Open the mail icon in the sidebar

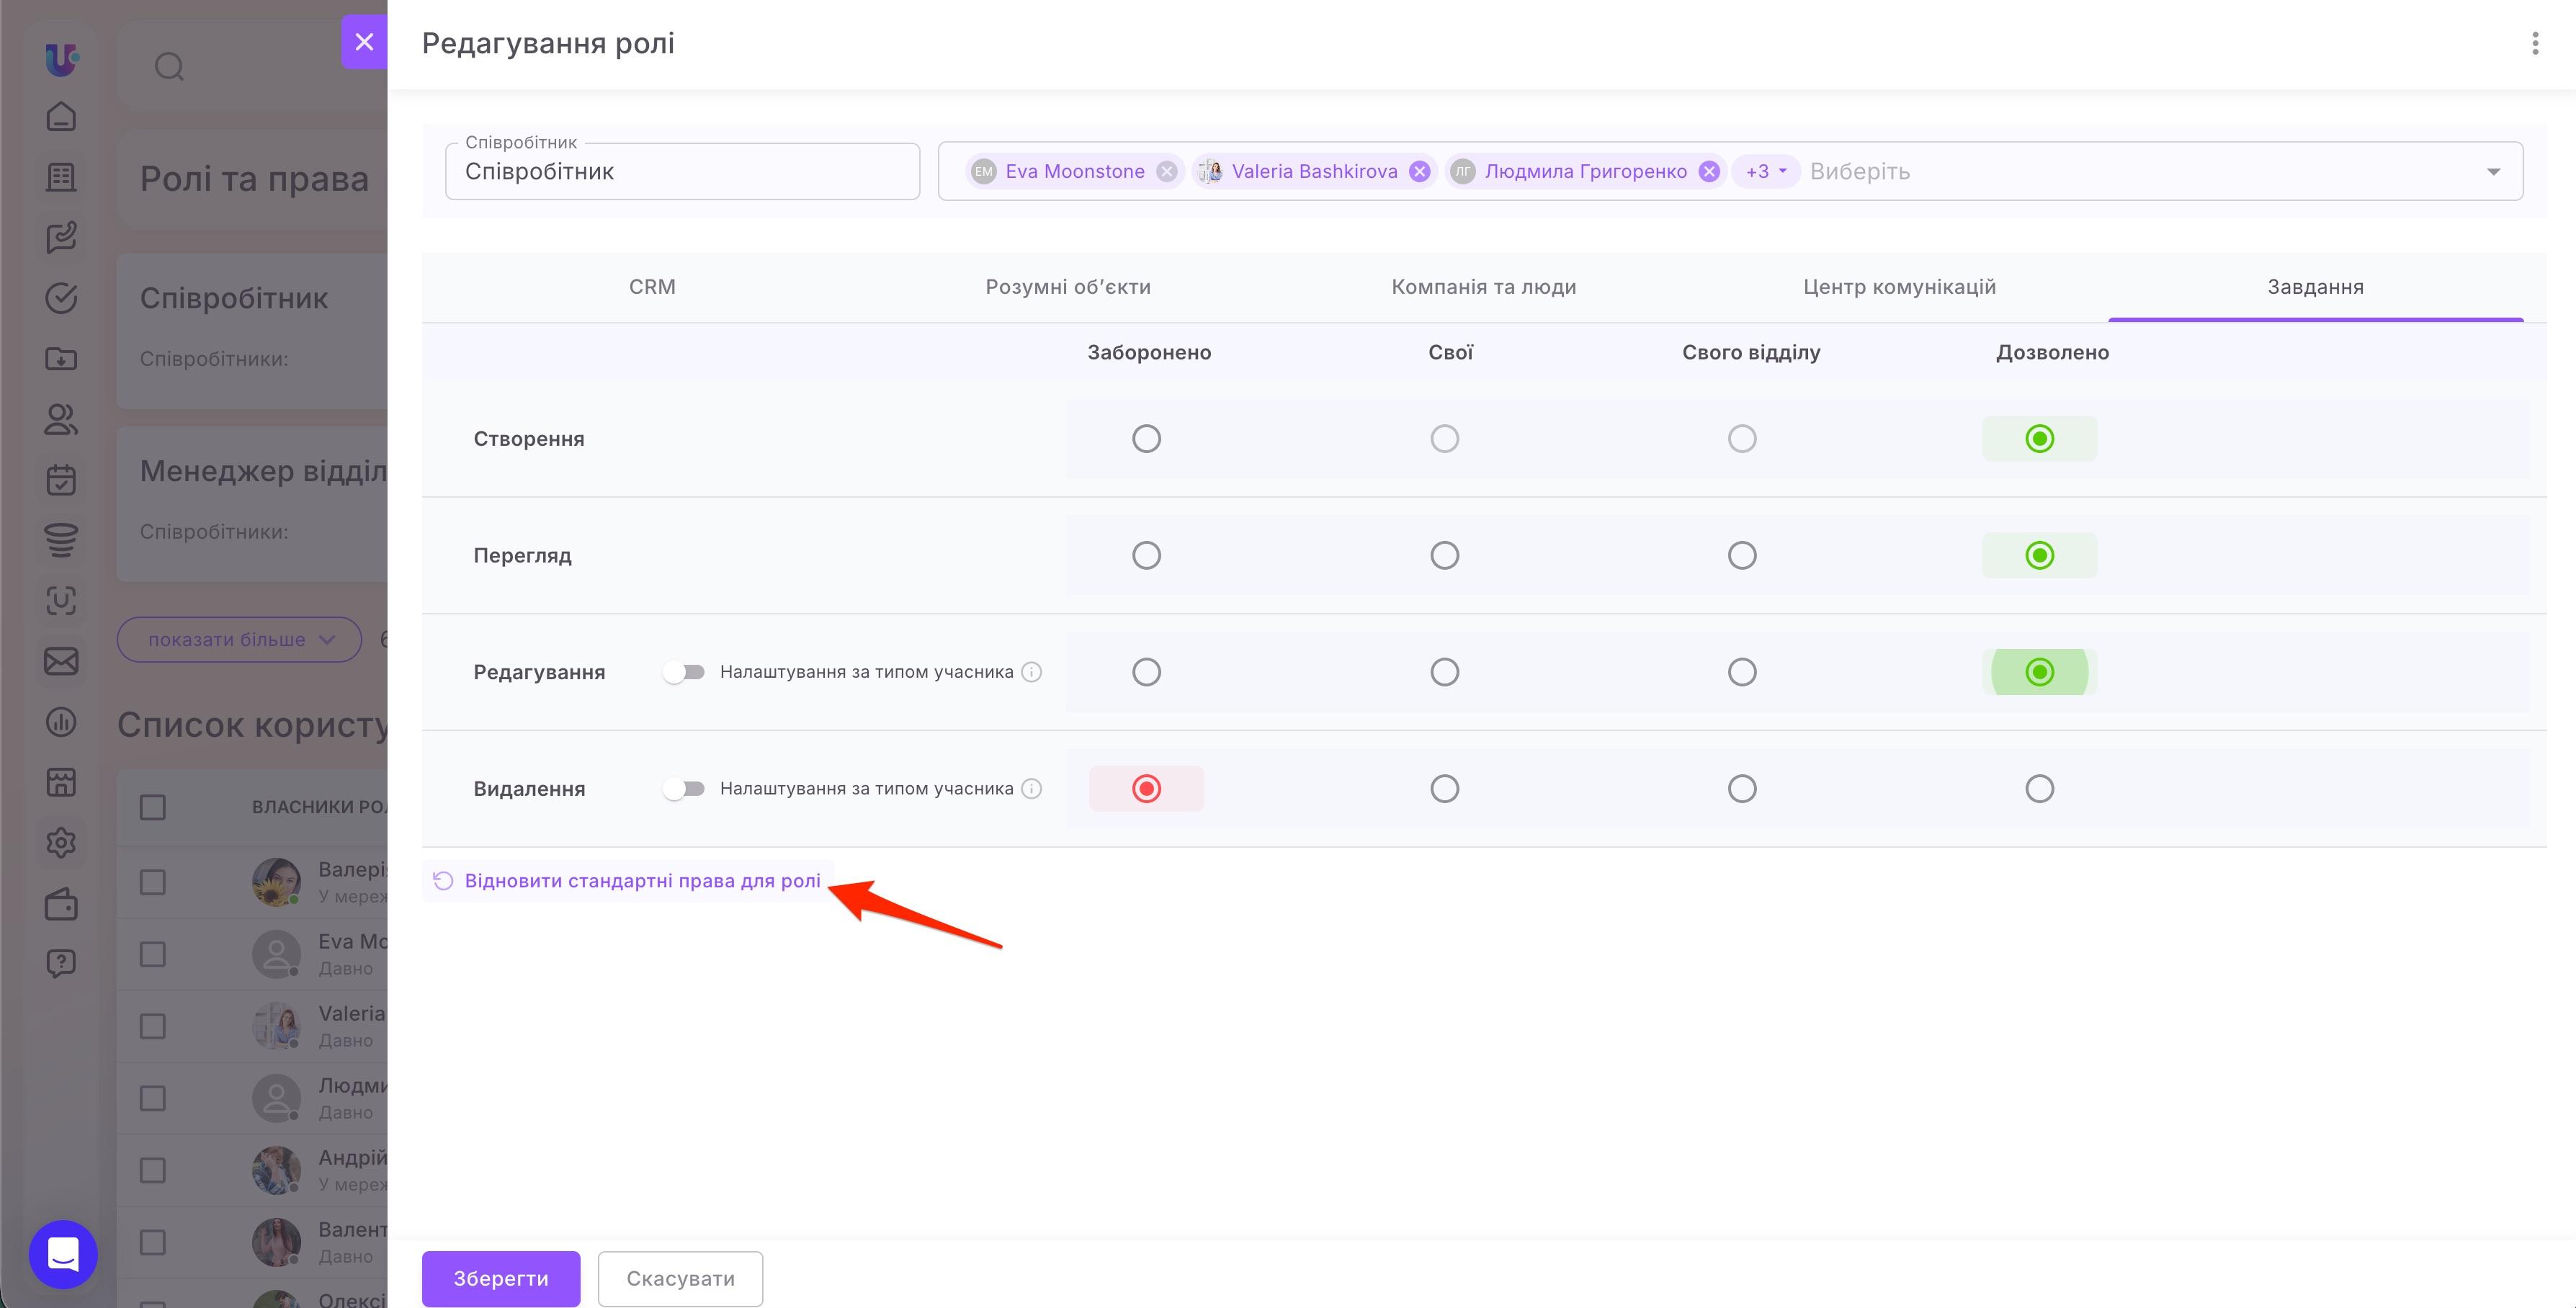[61, 661]
